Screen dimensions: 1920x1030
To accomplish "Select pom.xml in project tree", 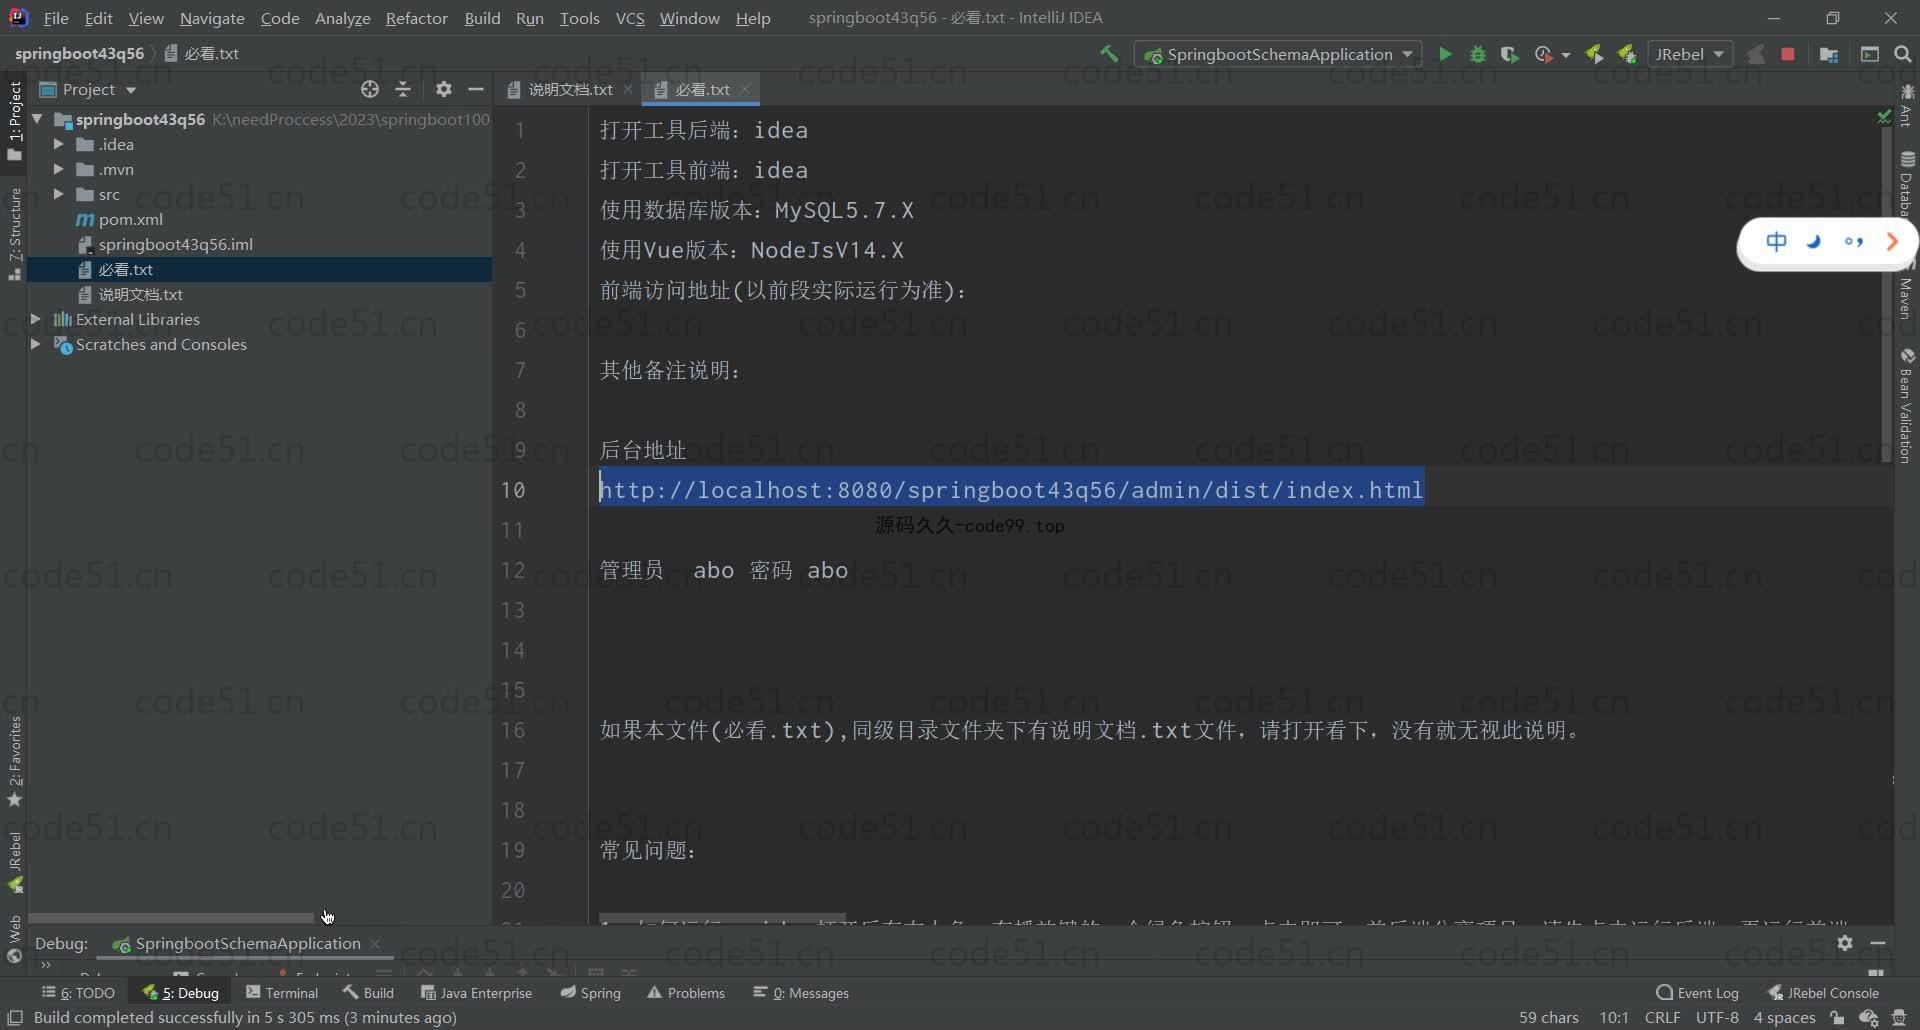I will pos(130,219).
